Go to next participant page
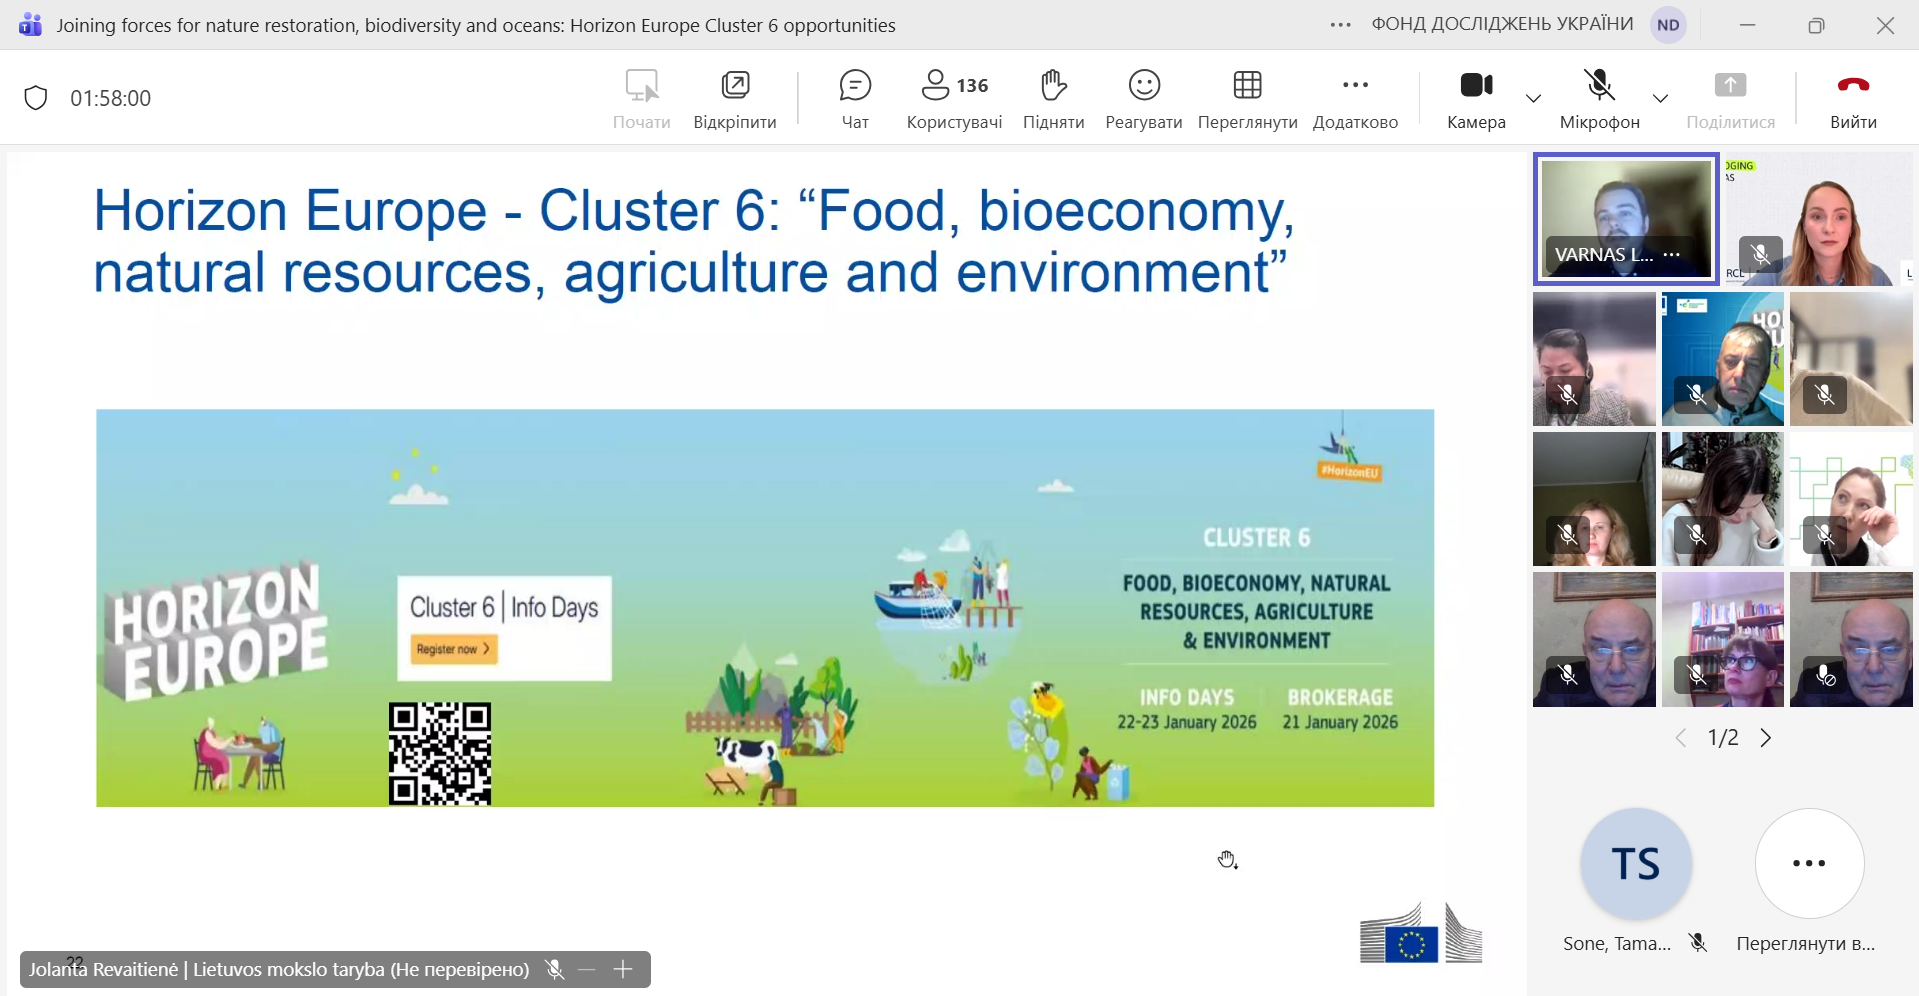Image resolution: width=1919 pixels, height=996 pixels. pos(1766,738)
